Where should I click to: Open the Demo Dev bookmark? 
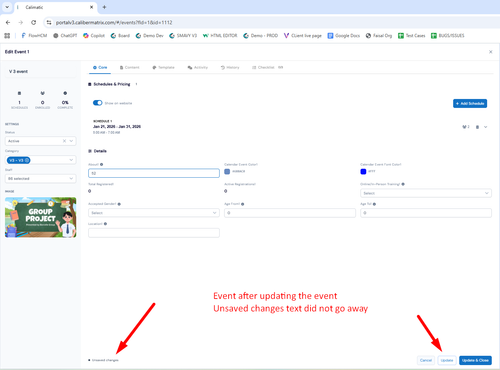(x=149, y=35)
